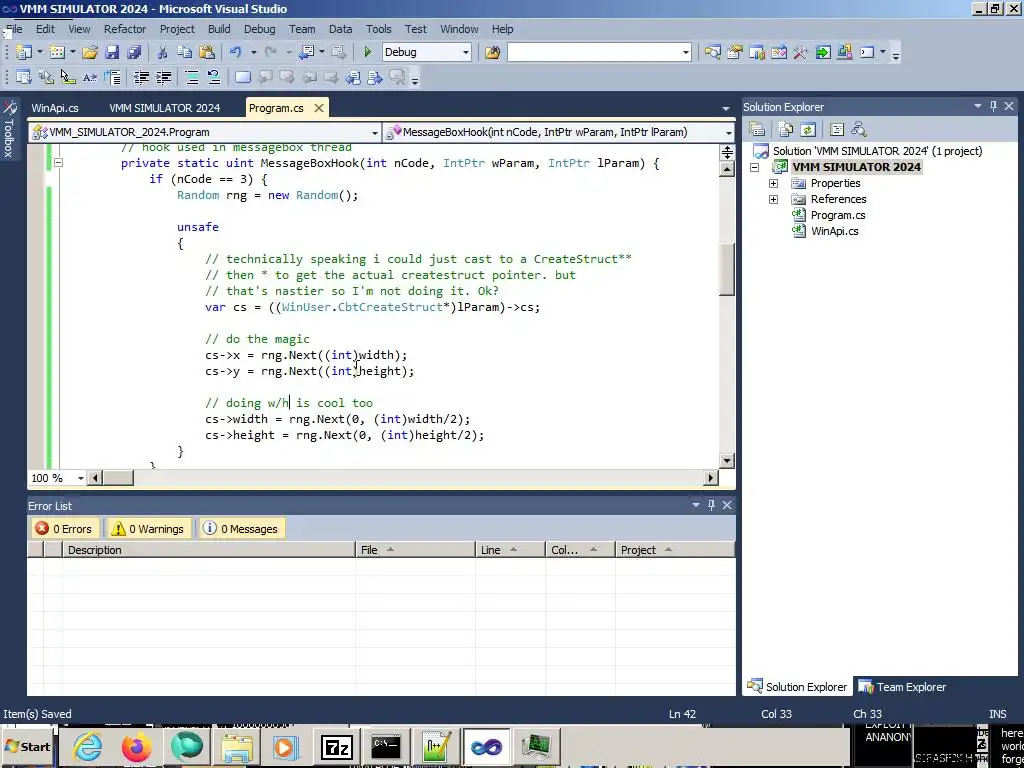Screen dimensions: 1024x768
Task: Toggle the 0 Warnings filter
Action: (x=148, y=529)
